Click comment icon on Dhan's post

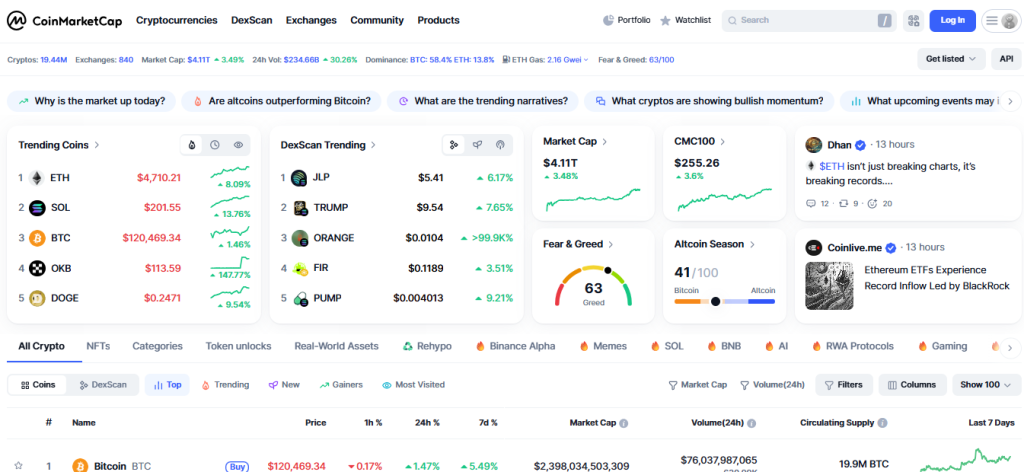(811, 204)
